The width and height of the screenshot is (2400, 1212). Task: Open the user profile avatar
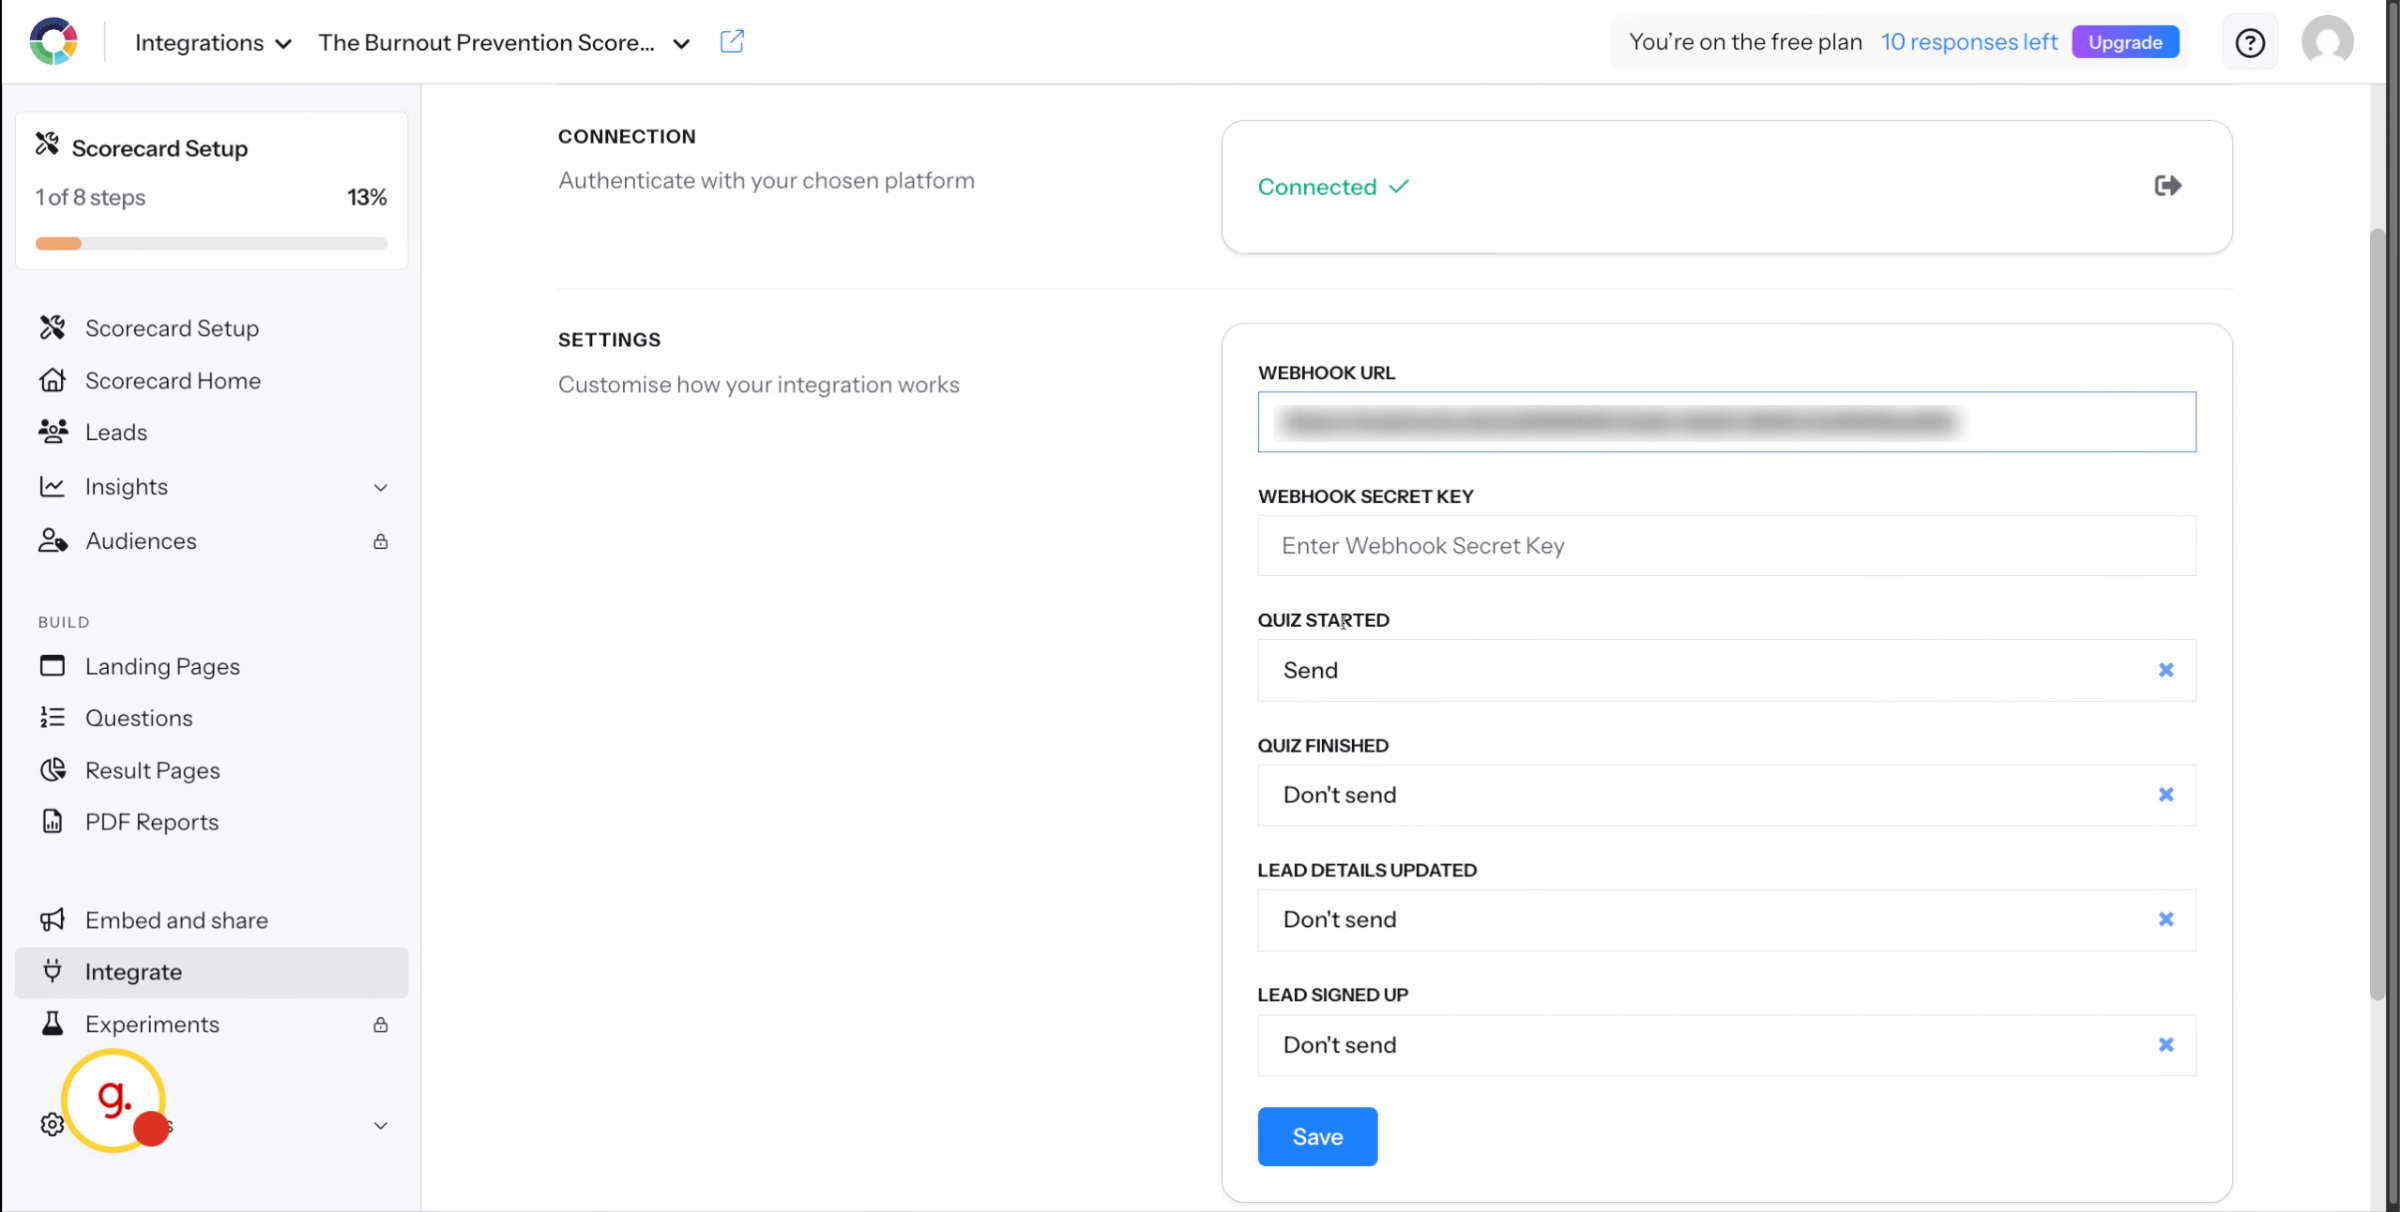pyautogui.click(x=2327, y=42)
